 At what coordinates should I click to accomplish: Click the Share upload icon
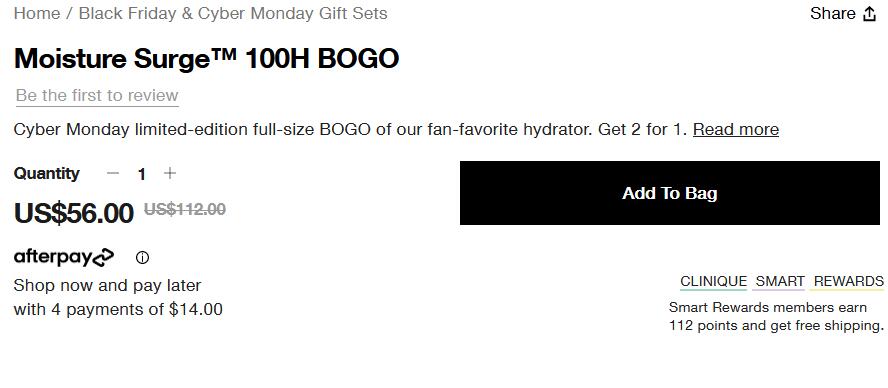[869, 14]
